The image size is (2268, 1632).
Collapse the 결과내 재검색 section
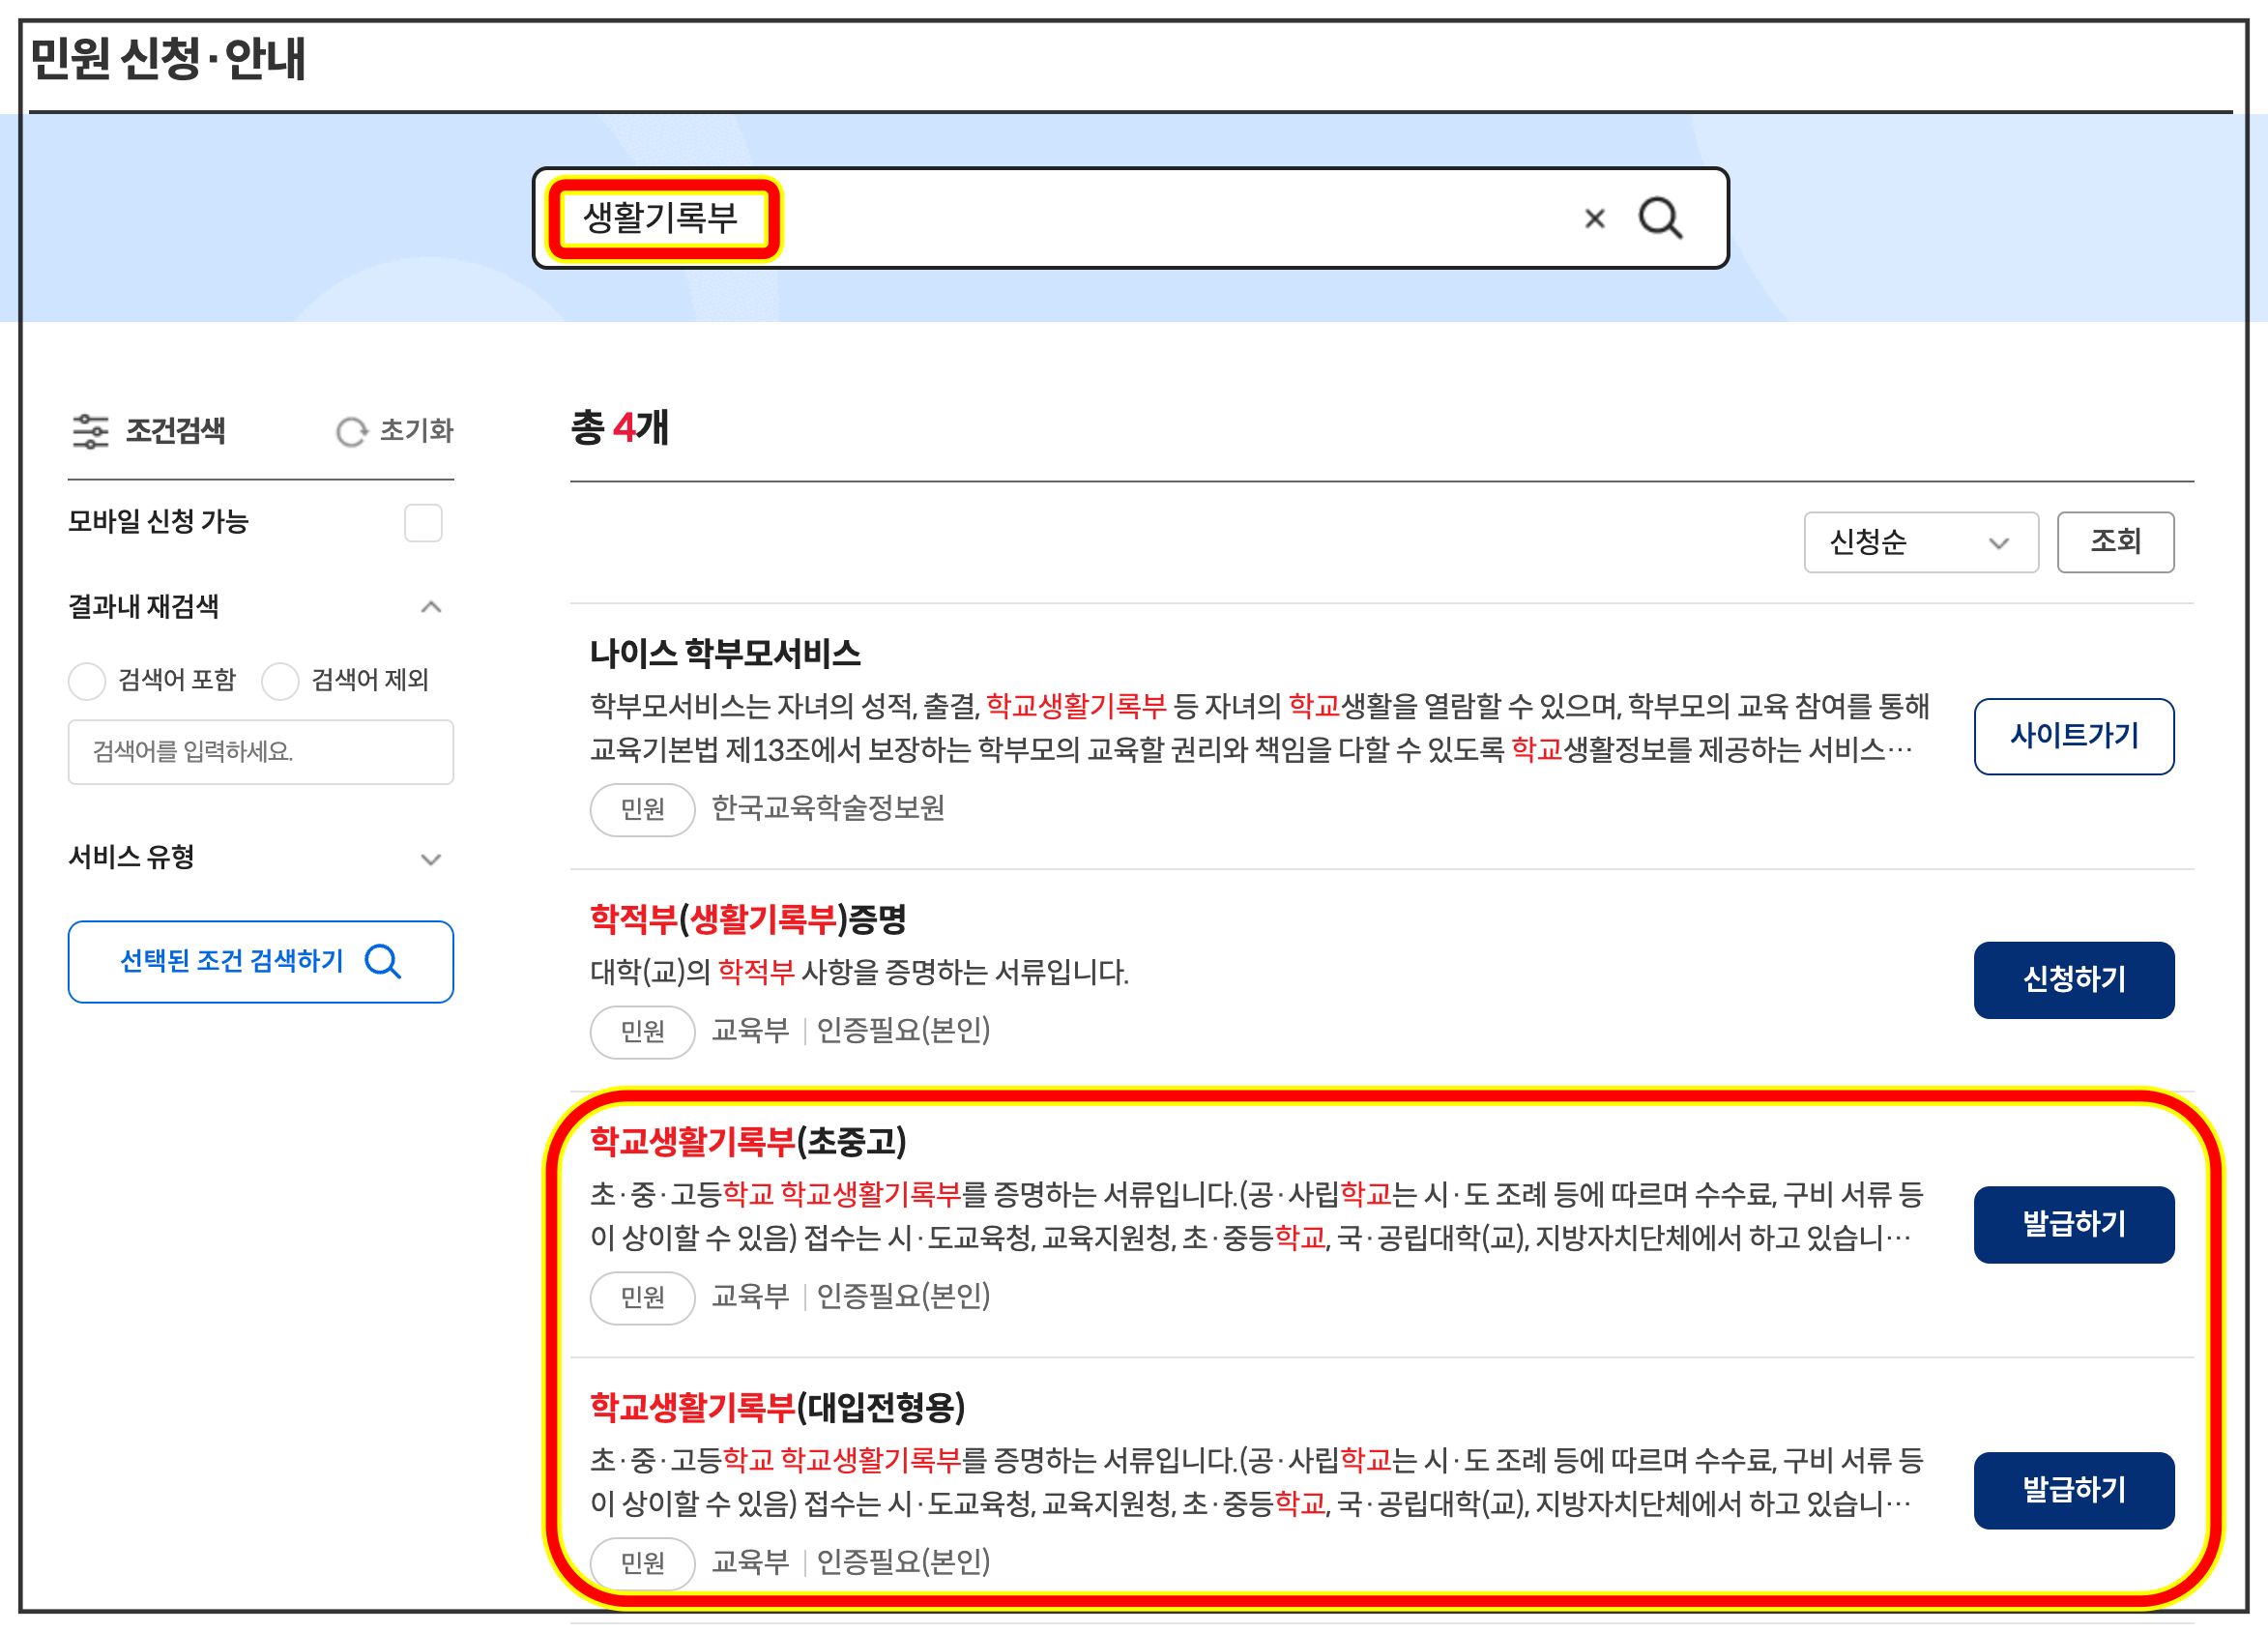[431, 607]
